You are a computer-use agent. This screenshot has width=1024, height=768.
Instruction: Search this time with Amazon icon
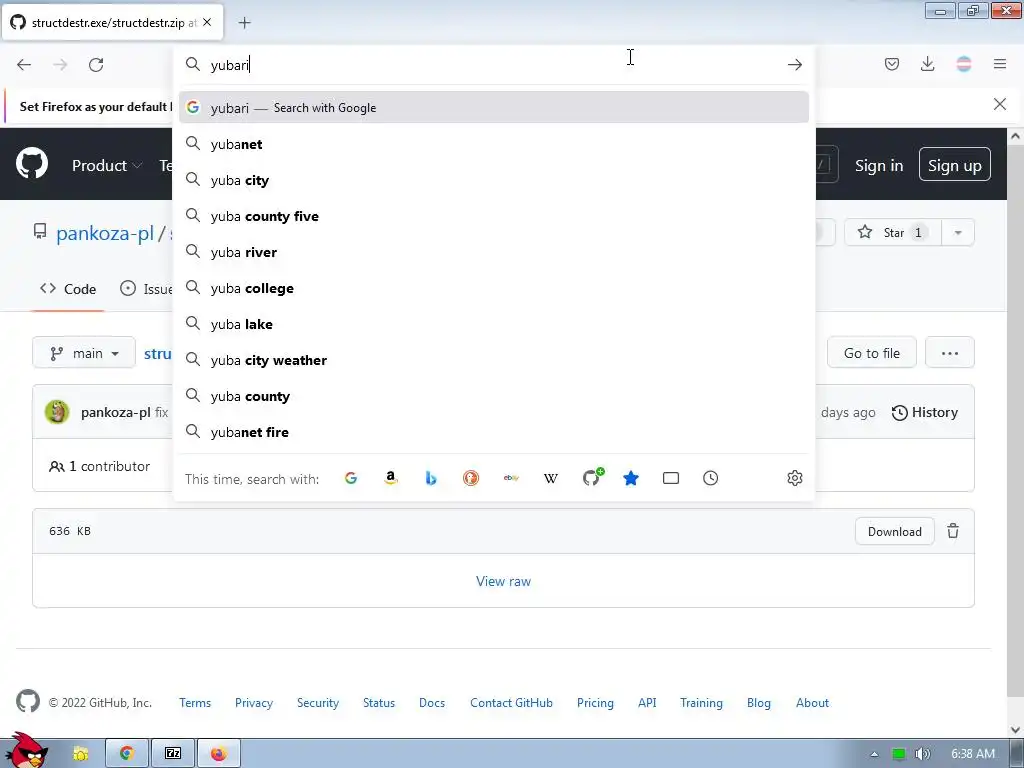pyautogui.click(x=391, y=478)
